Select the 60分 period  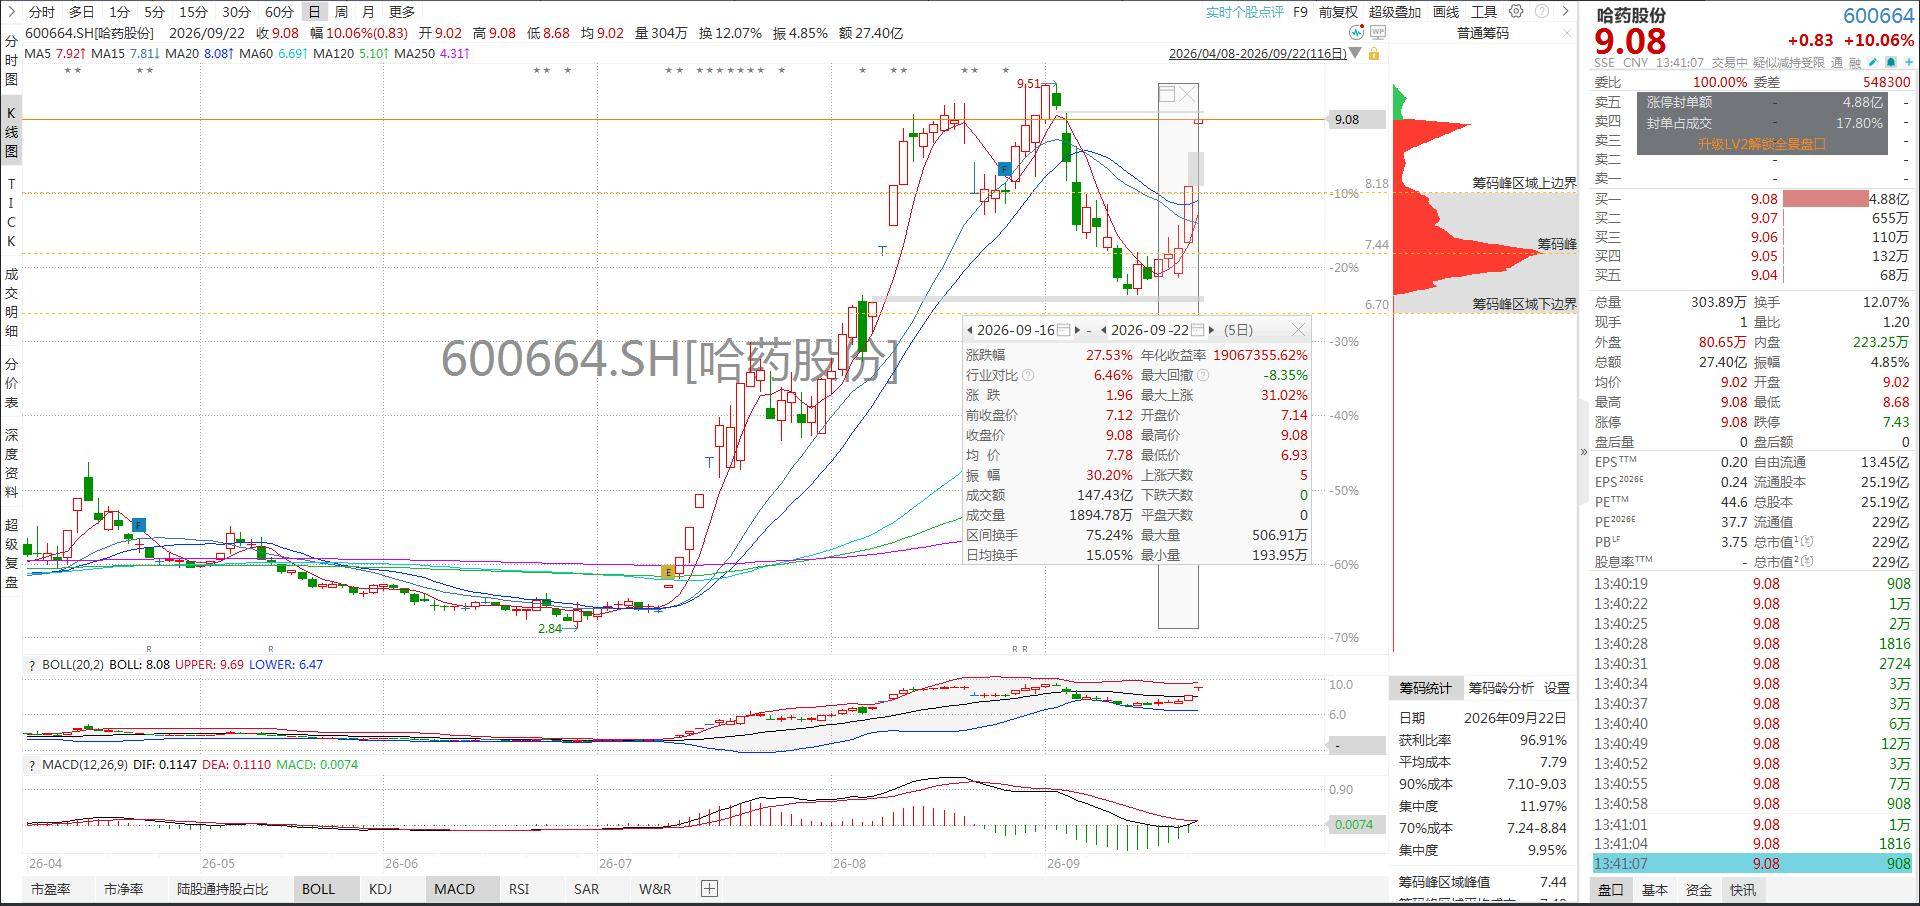point(279,12)
